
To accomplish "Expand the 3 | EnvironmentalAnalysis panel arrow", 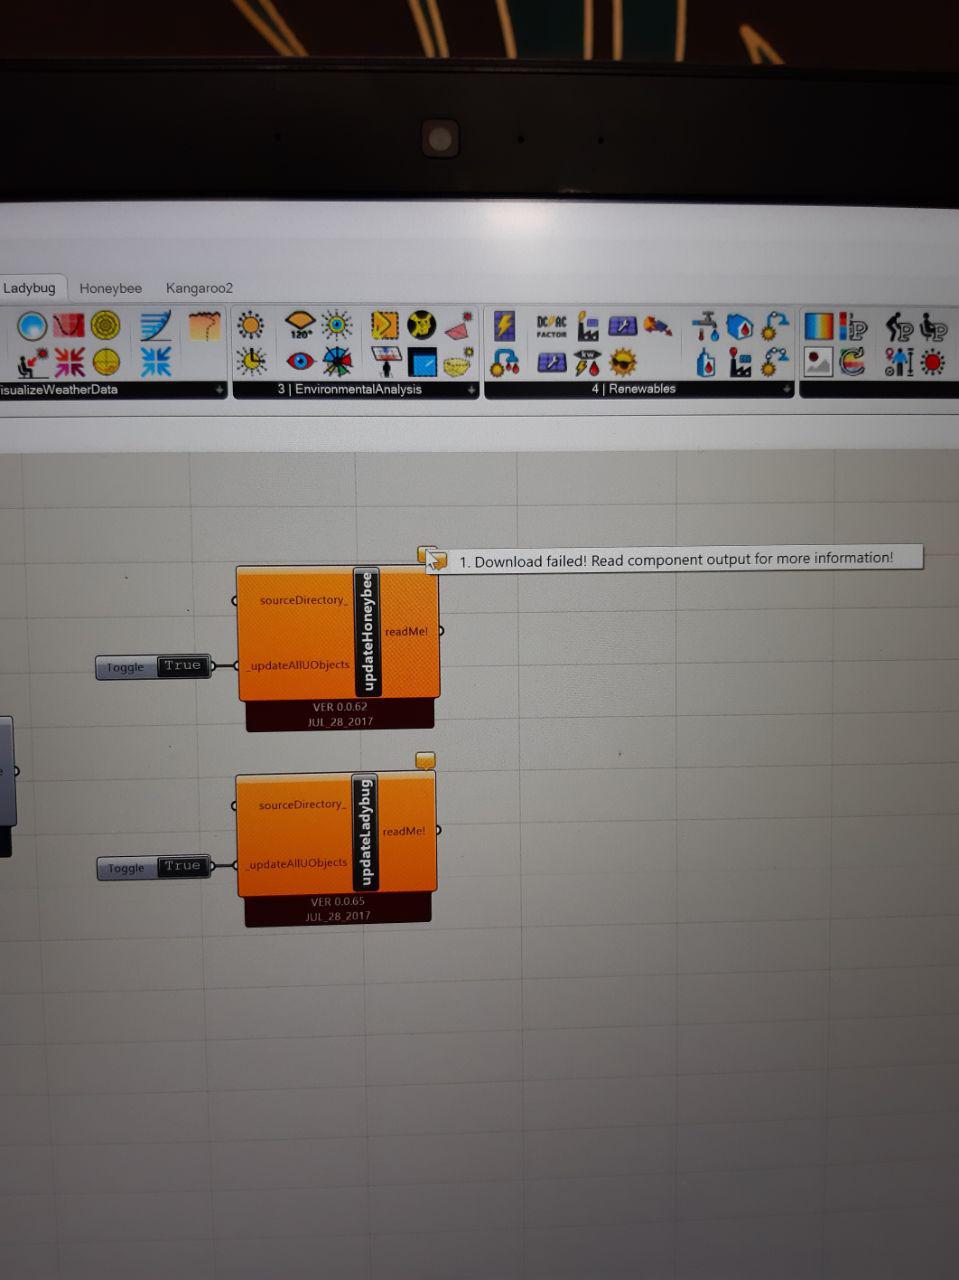I will (x=471, y=390).
